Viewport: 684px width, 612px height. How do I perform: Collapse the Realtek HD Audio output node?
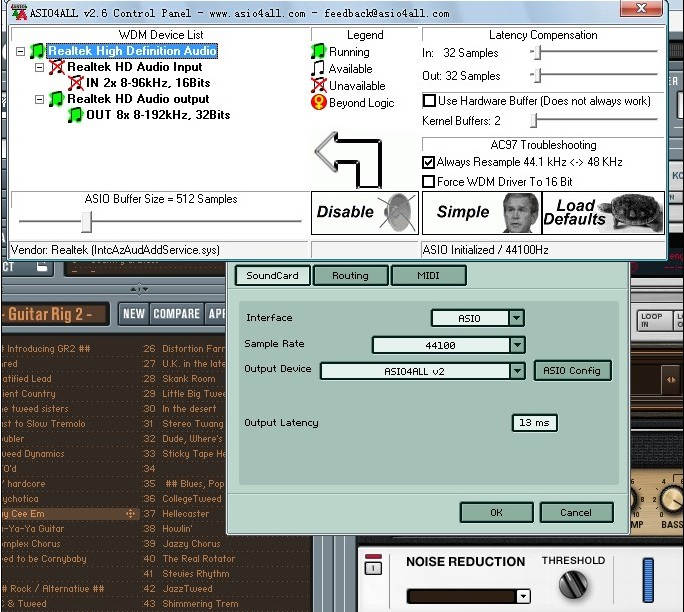point(39,99)
